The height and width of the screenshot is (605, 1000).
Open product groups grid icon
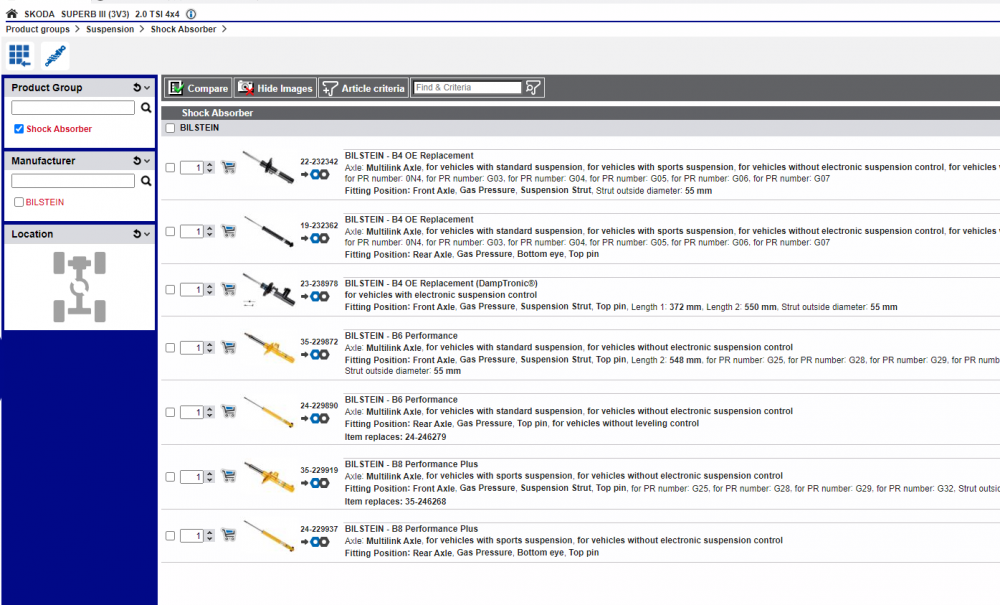(19, 56)
